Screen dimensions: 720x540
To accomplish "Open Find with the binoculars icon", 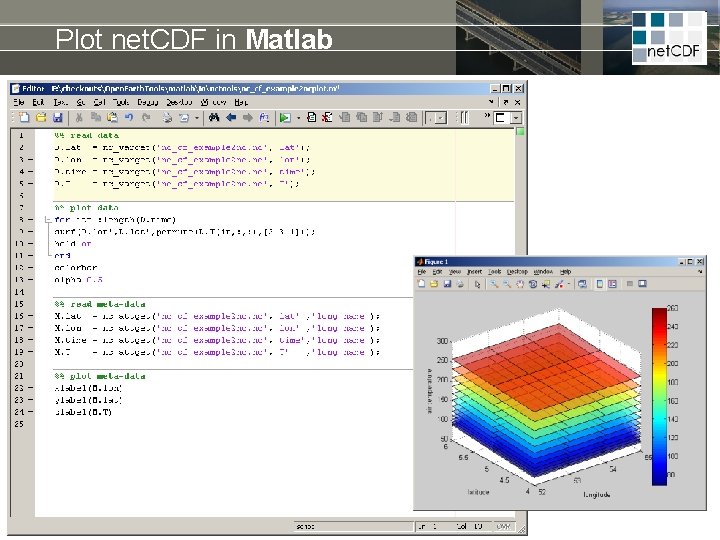I will coord(214,118).
